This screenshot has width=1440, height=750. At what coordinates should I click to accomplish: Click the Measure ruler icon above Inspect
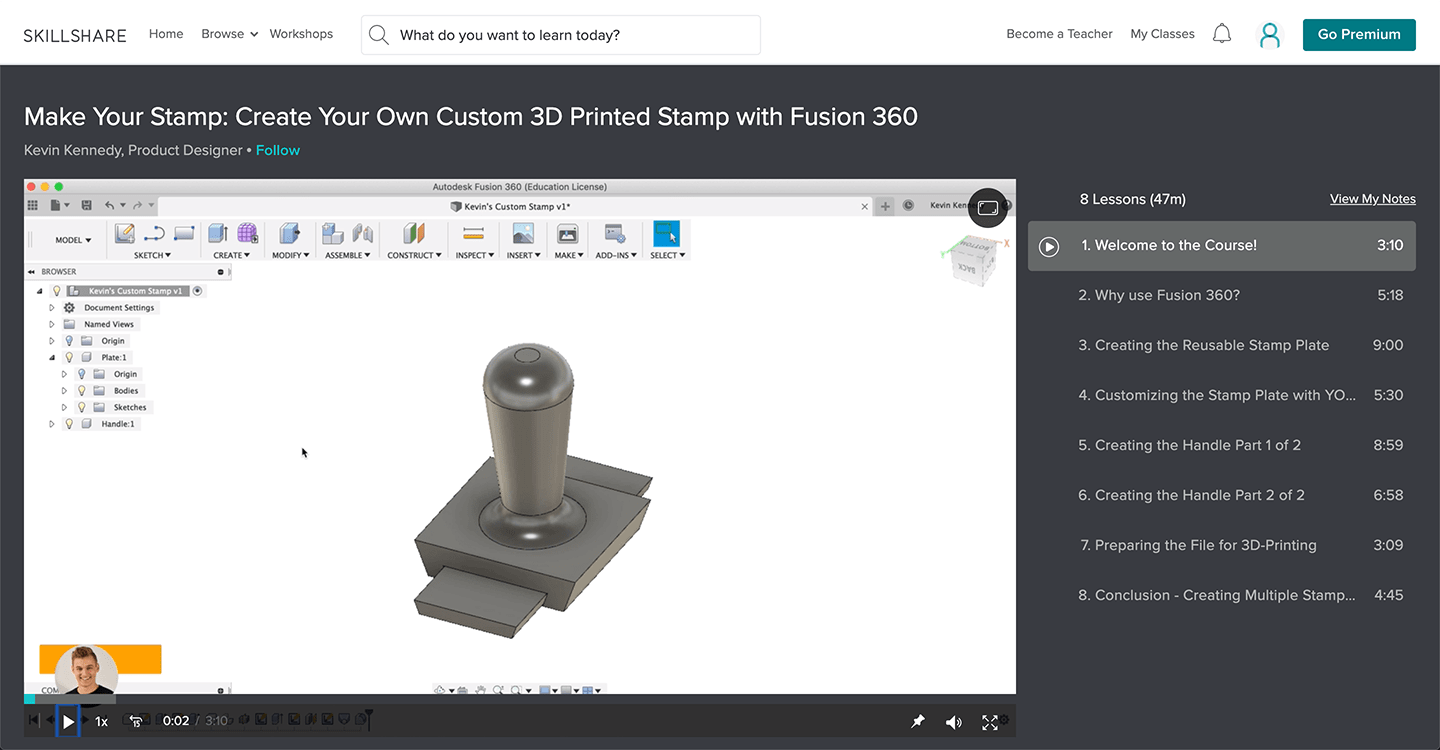[474, 234]
